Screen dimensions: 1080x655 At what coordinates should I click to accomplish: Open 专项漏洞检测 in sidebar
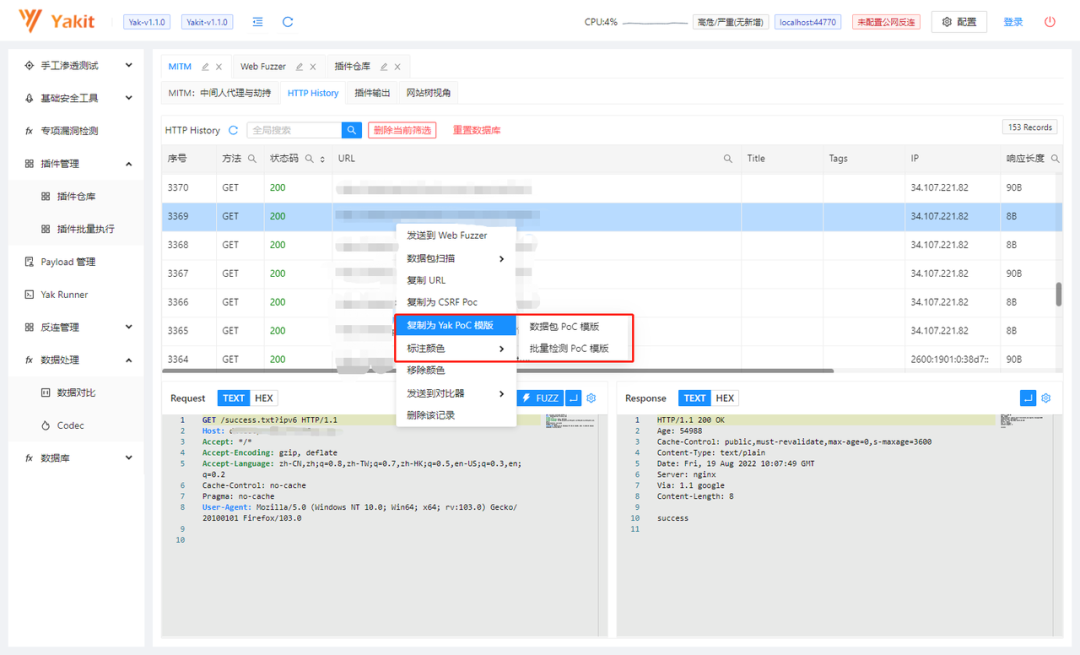pyautogui.click(x=76, y=131)
